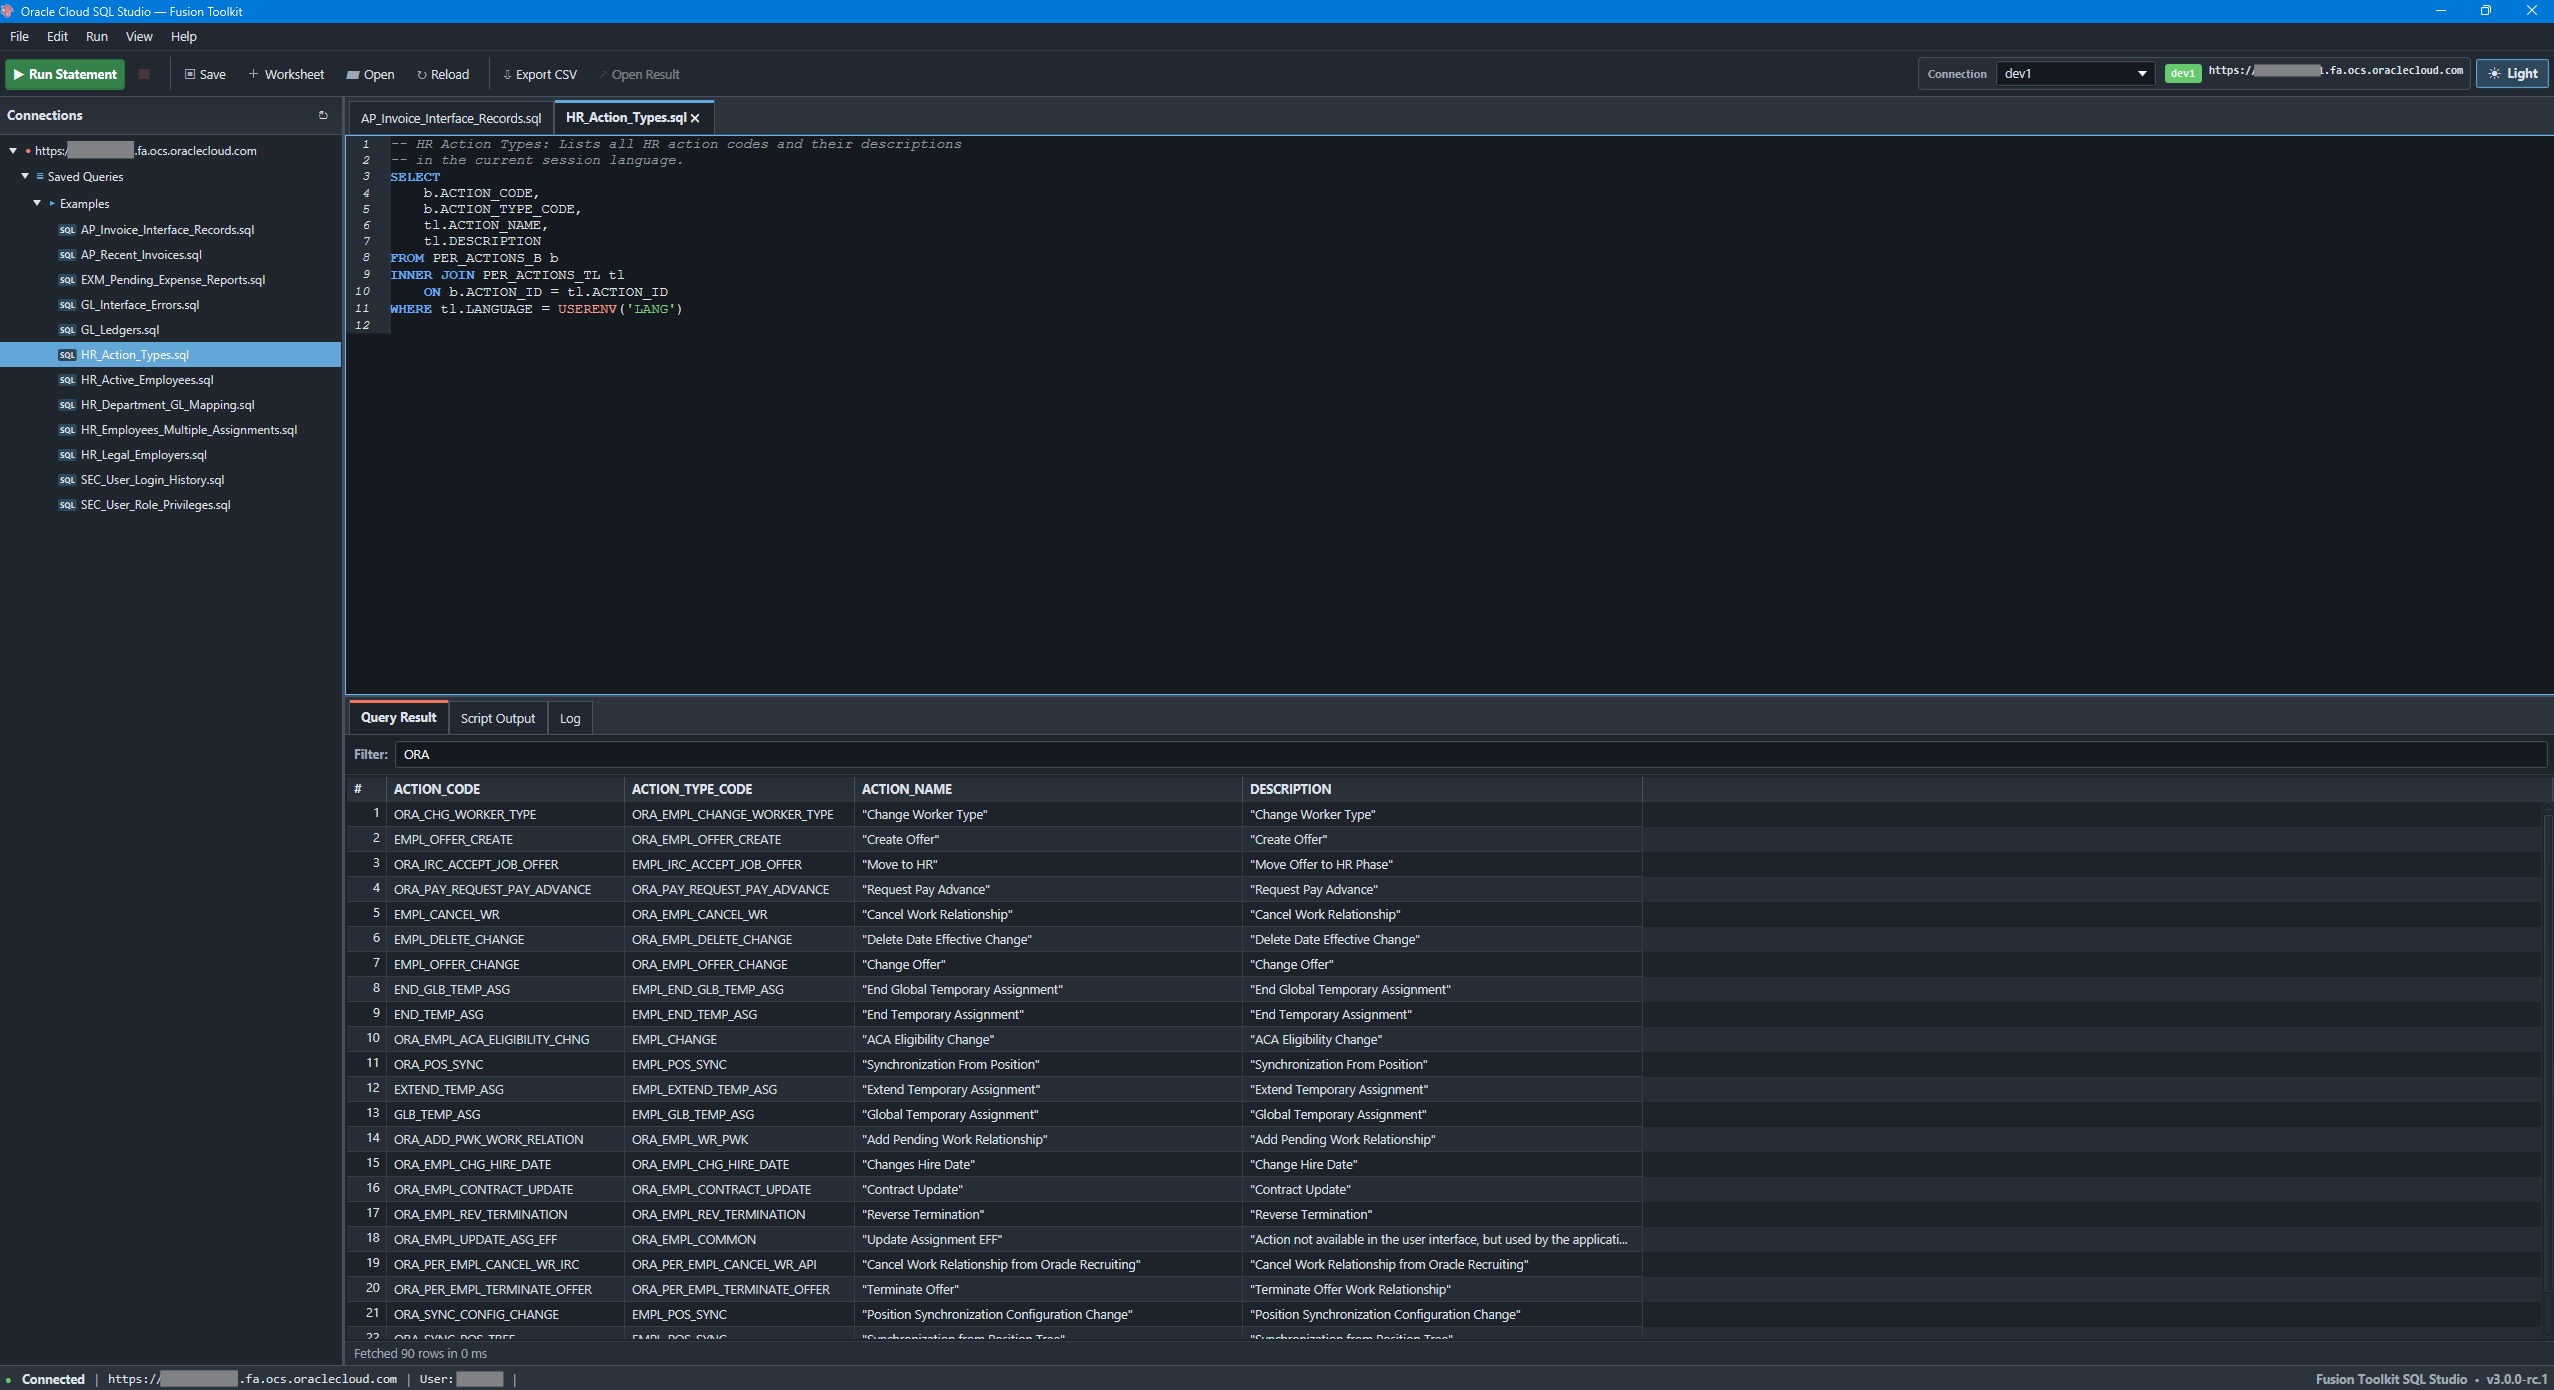The width and height of the screenshot is (2554, 1390).
Task: Click the SQL icon of EXM_Pending_Expense_Reports.sql
Action: (x=67, y=280)
